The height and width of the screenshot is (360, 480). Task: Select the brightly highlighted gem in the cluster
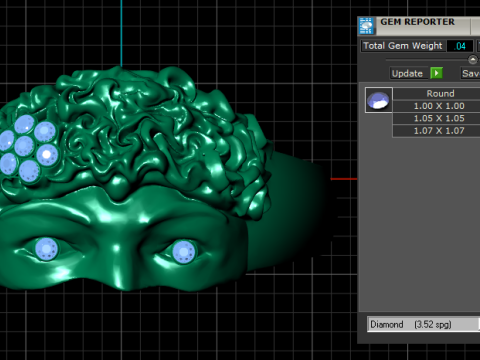click(x=47, y=155)
